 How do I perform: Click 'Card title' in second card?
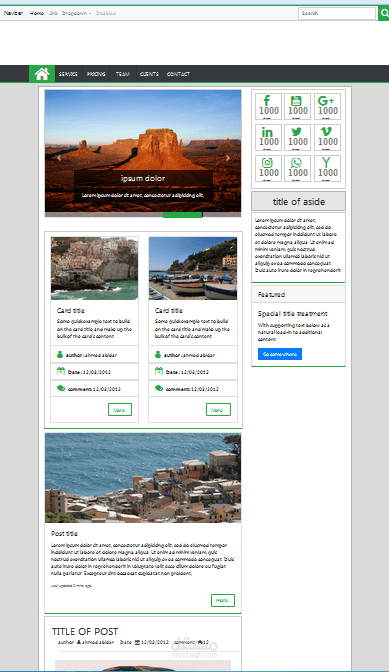(169, 310)
